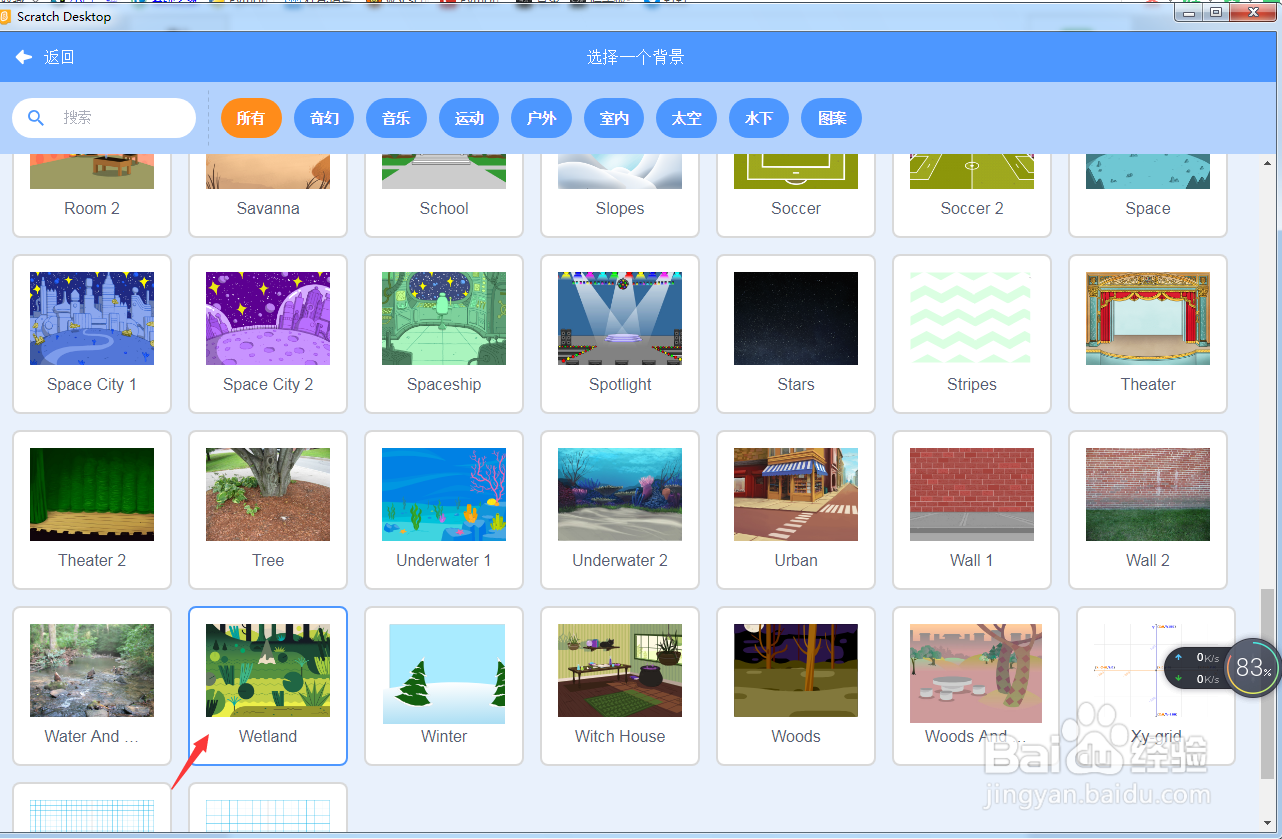Viewport: 1282px width, 839px height.
Task: Open the Woods backdrop
Action: (796, 686)
